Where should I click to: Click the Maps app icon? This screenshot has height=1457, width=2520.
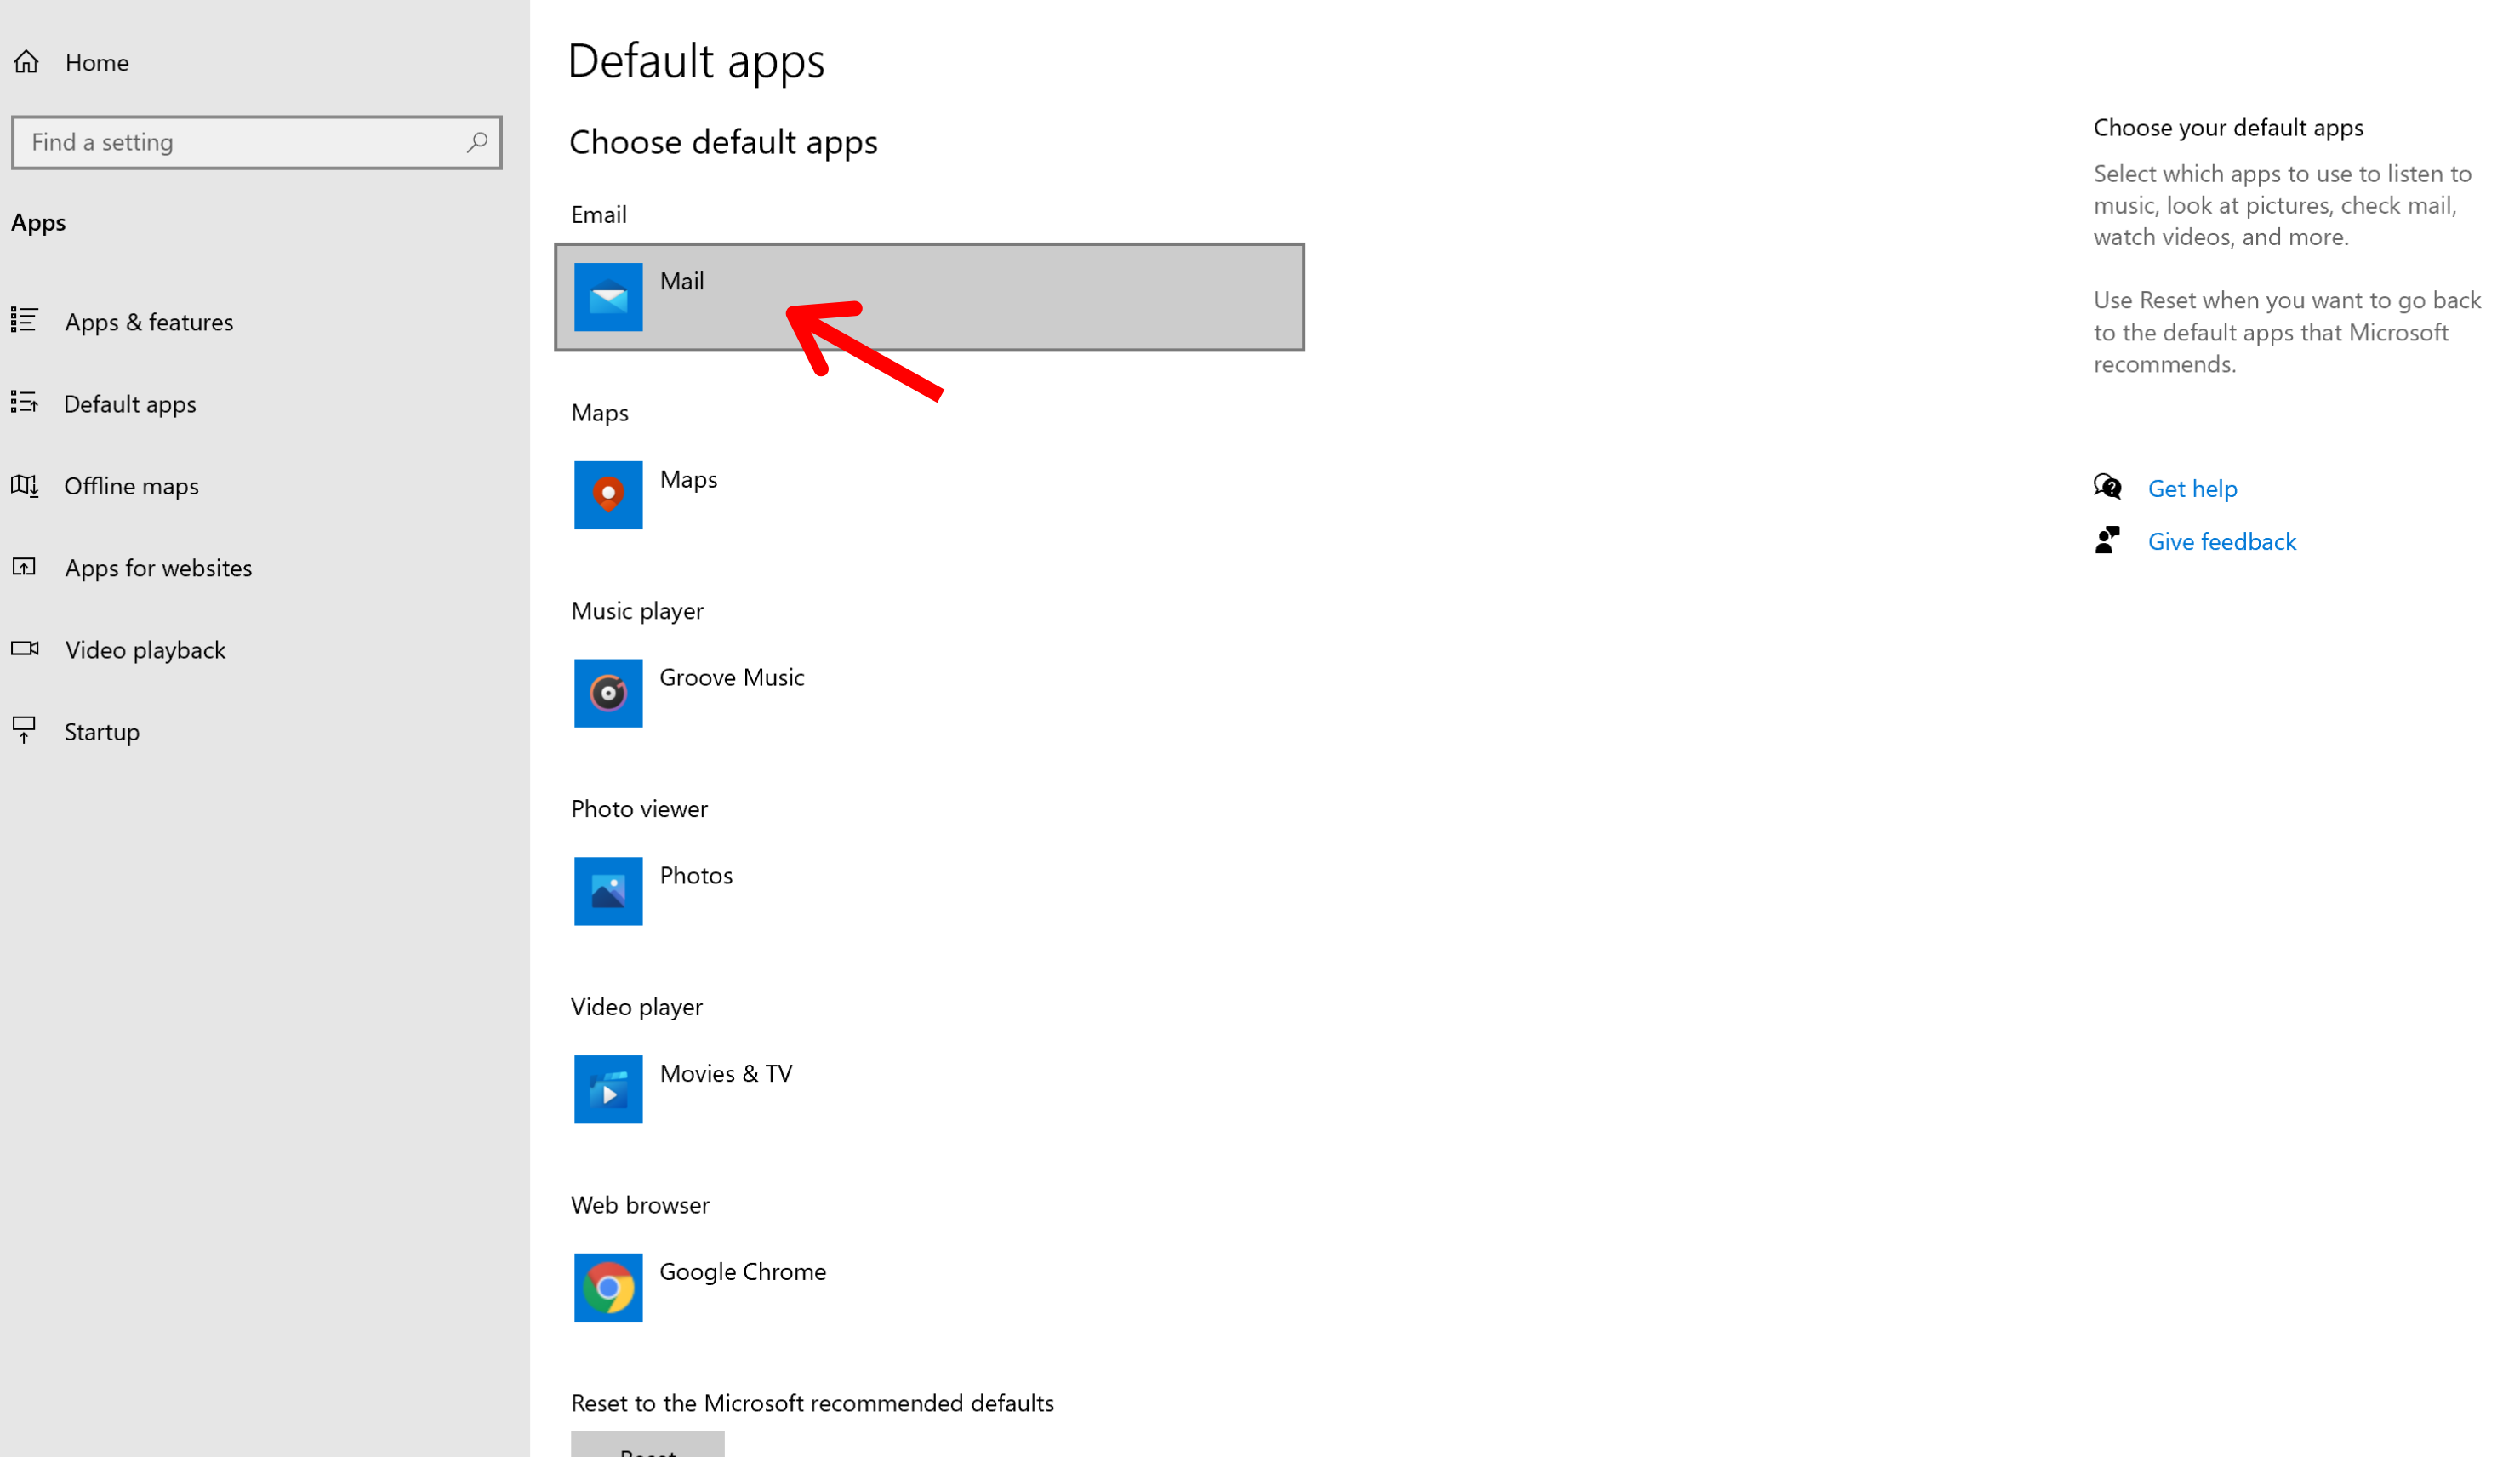pyautogui.click(x=608, y=495)
